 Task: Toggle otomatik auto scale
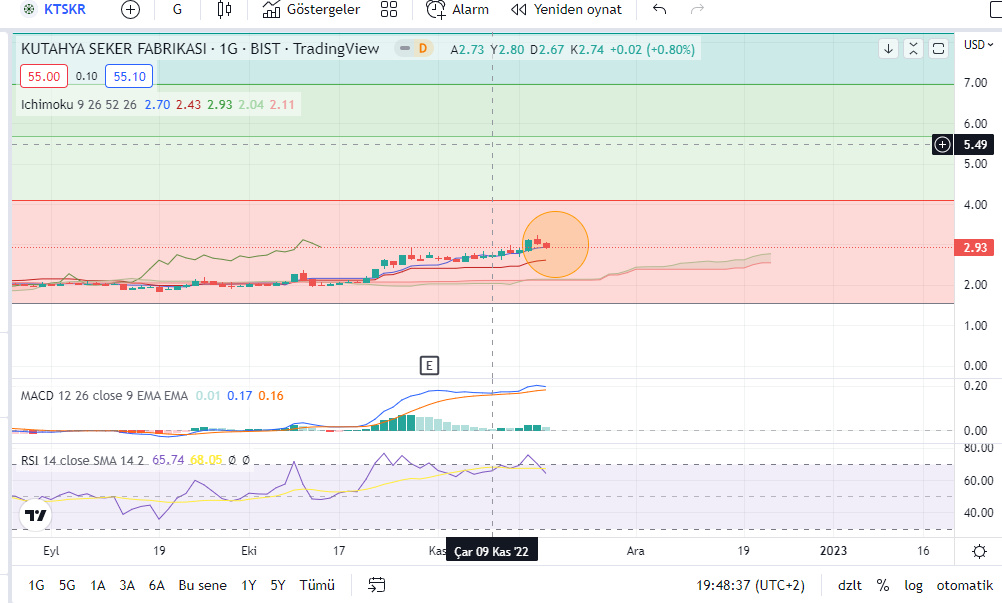coord(965,585)
